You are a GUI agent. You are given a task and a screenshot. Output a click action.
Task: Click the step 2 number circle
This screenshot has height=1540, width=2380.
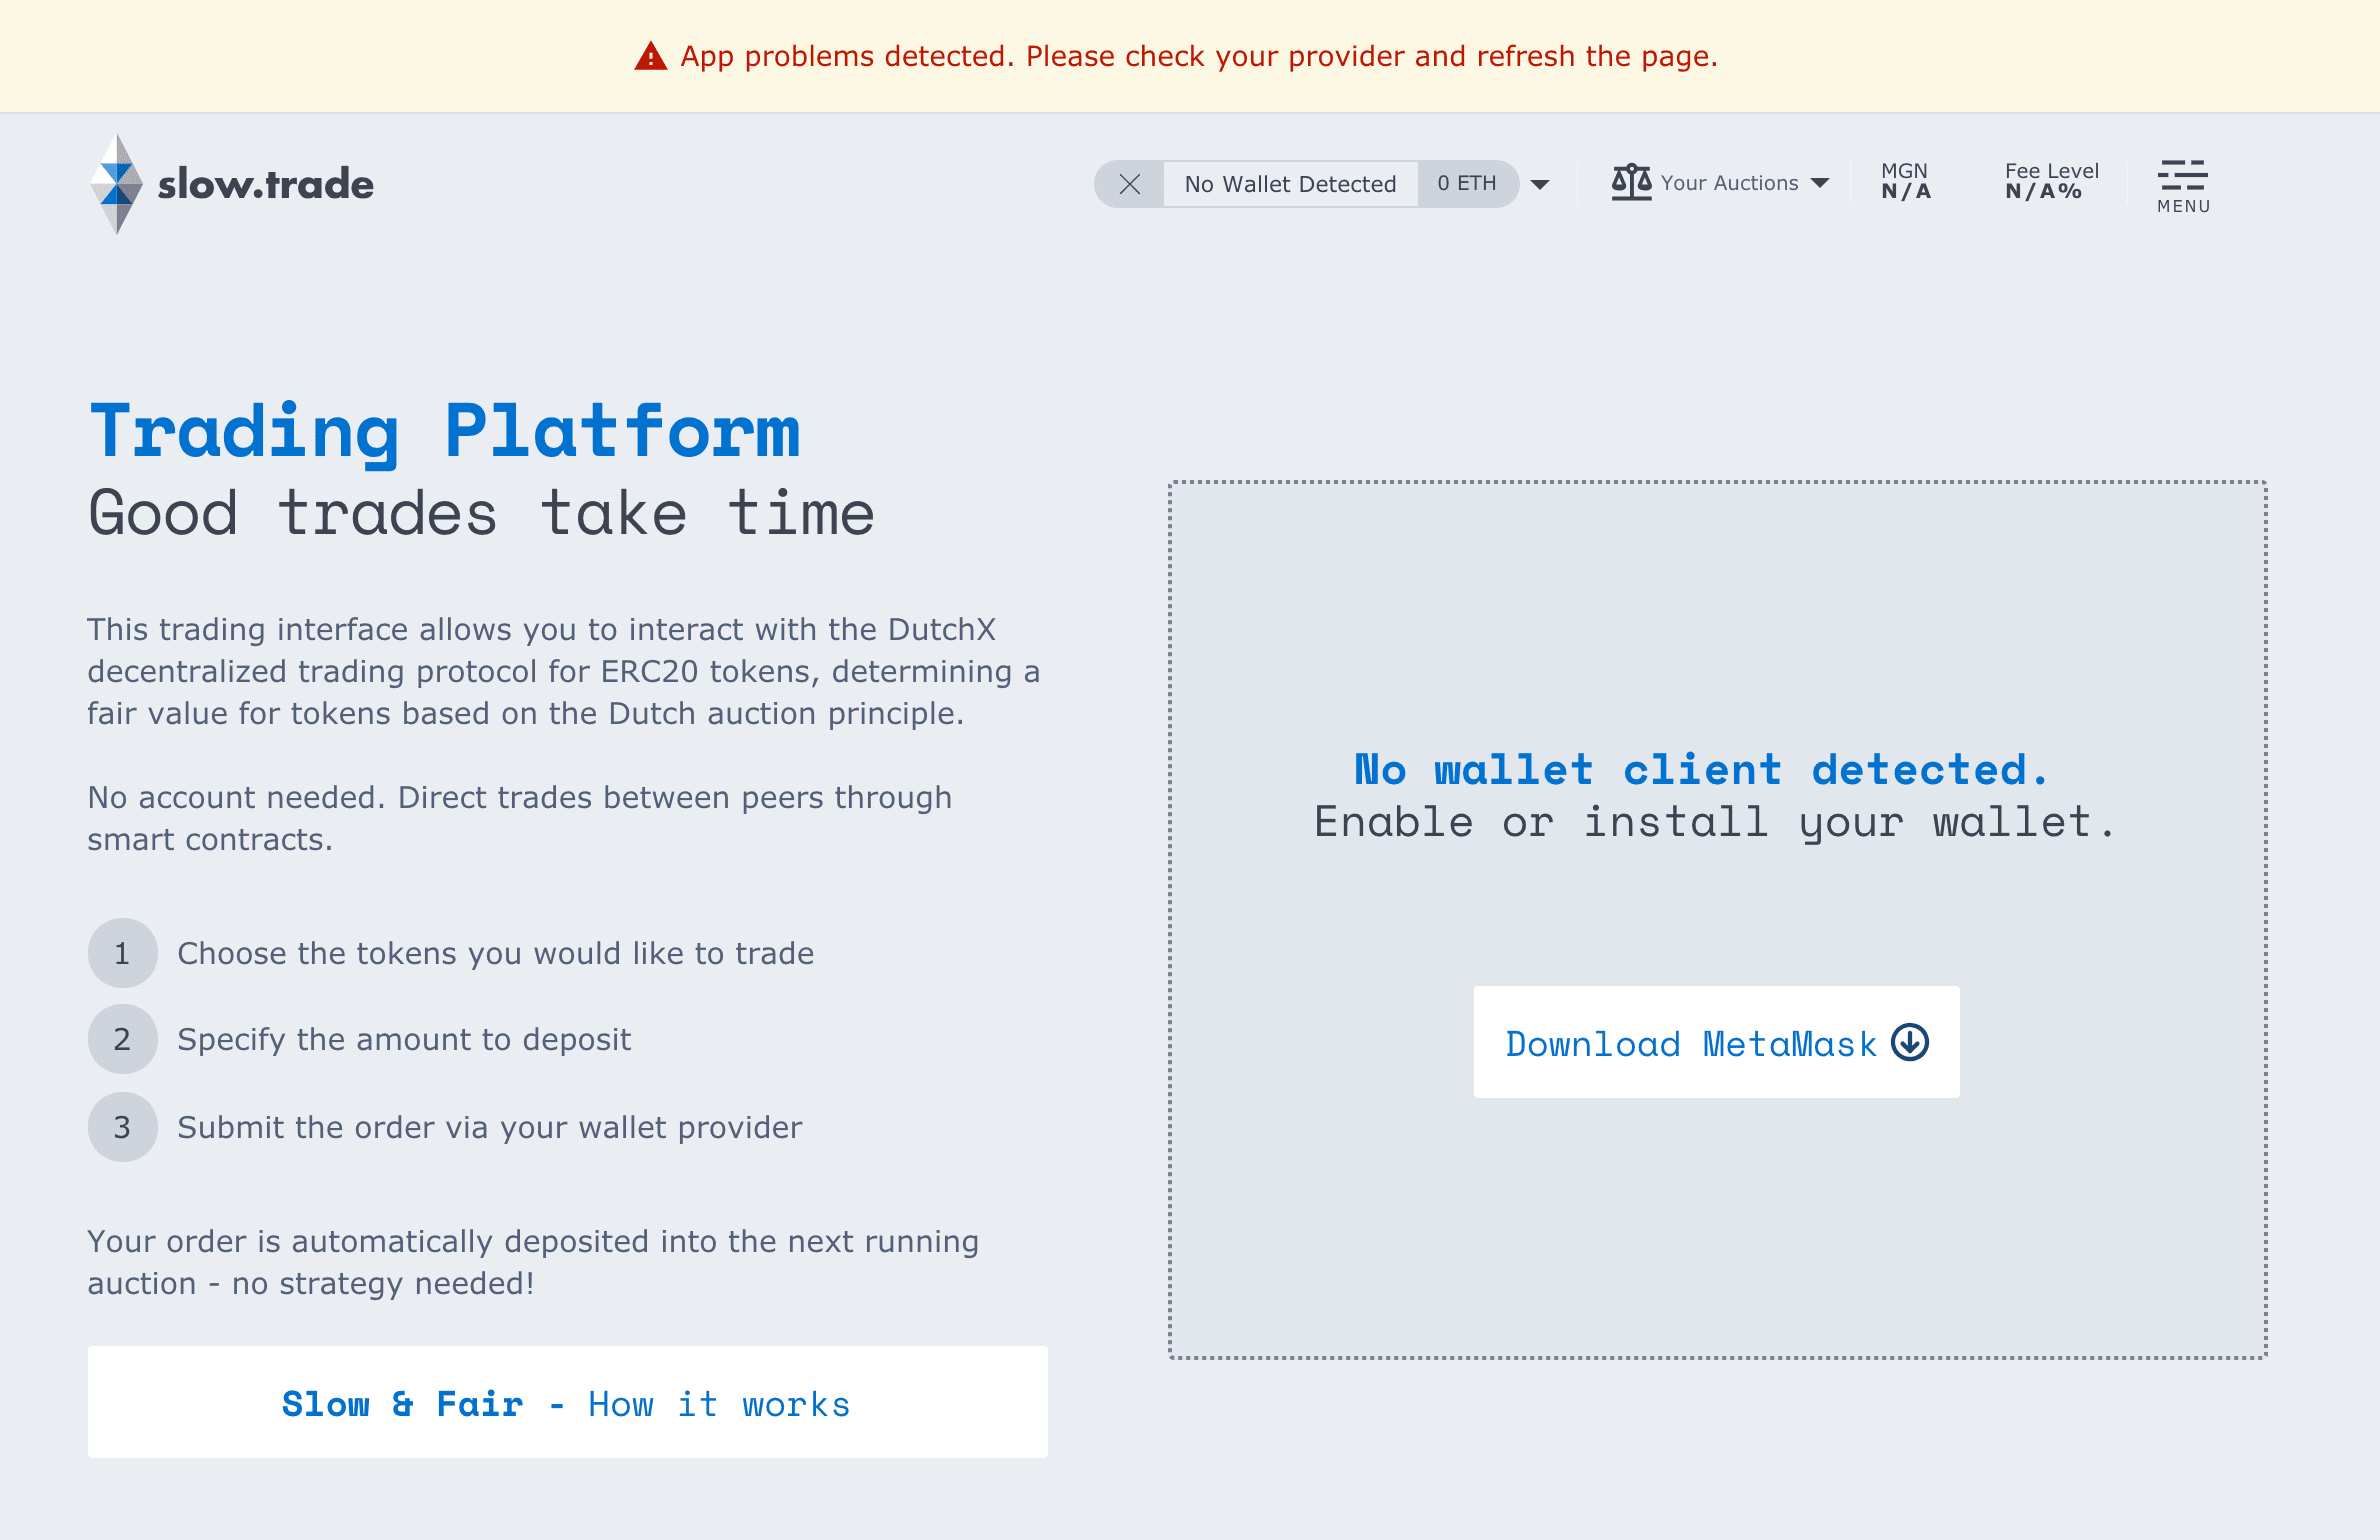122,1039
